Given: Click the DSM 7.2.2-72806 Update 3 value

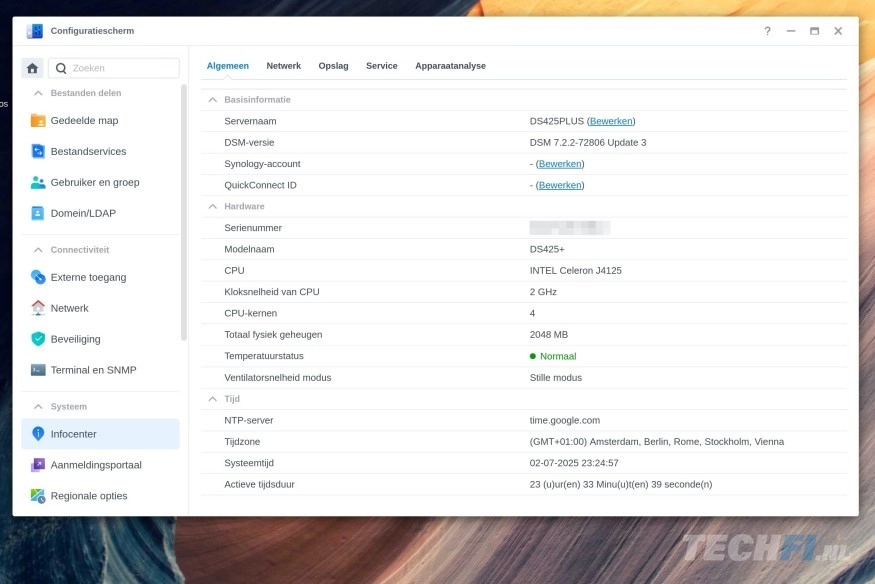Looking at the screenshot, I should 588,143.
